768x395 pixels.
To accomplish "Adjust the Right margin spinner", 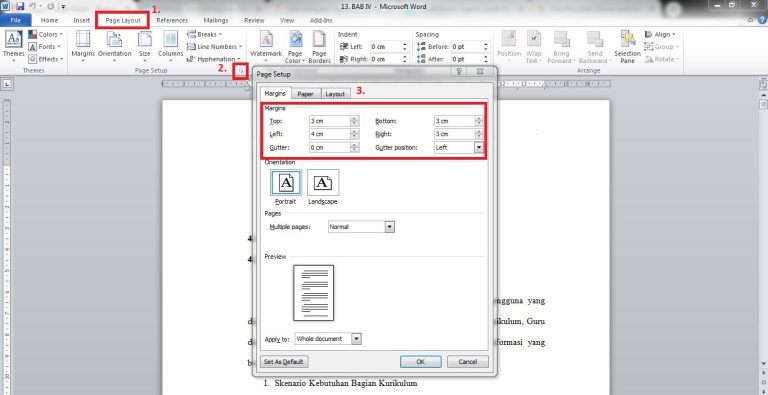I will 480,134.
